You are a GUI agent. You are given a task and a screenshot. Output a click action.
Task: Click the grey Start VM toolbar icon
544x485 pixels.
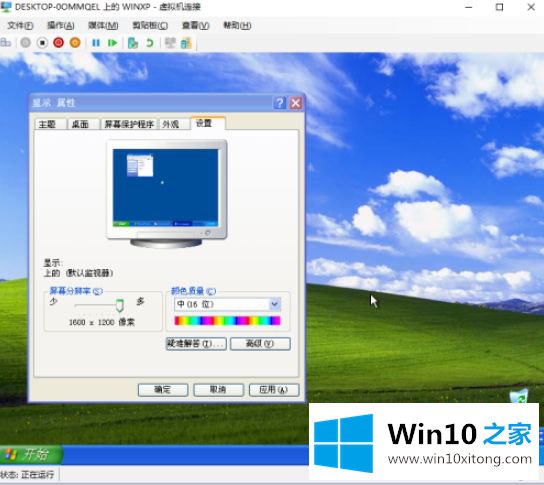25,43
